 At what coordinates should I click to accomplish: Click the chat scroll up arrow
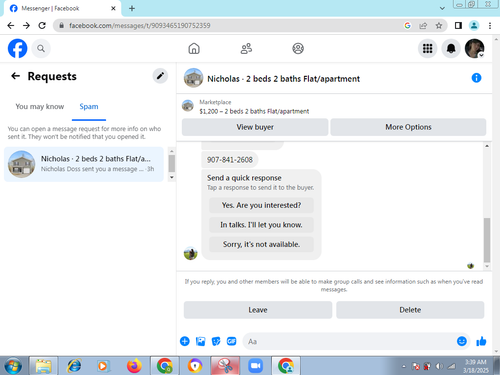tap(487, 146)
